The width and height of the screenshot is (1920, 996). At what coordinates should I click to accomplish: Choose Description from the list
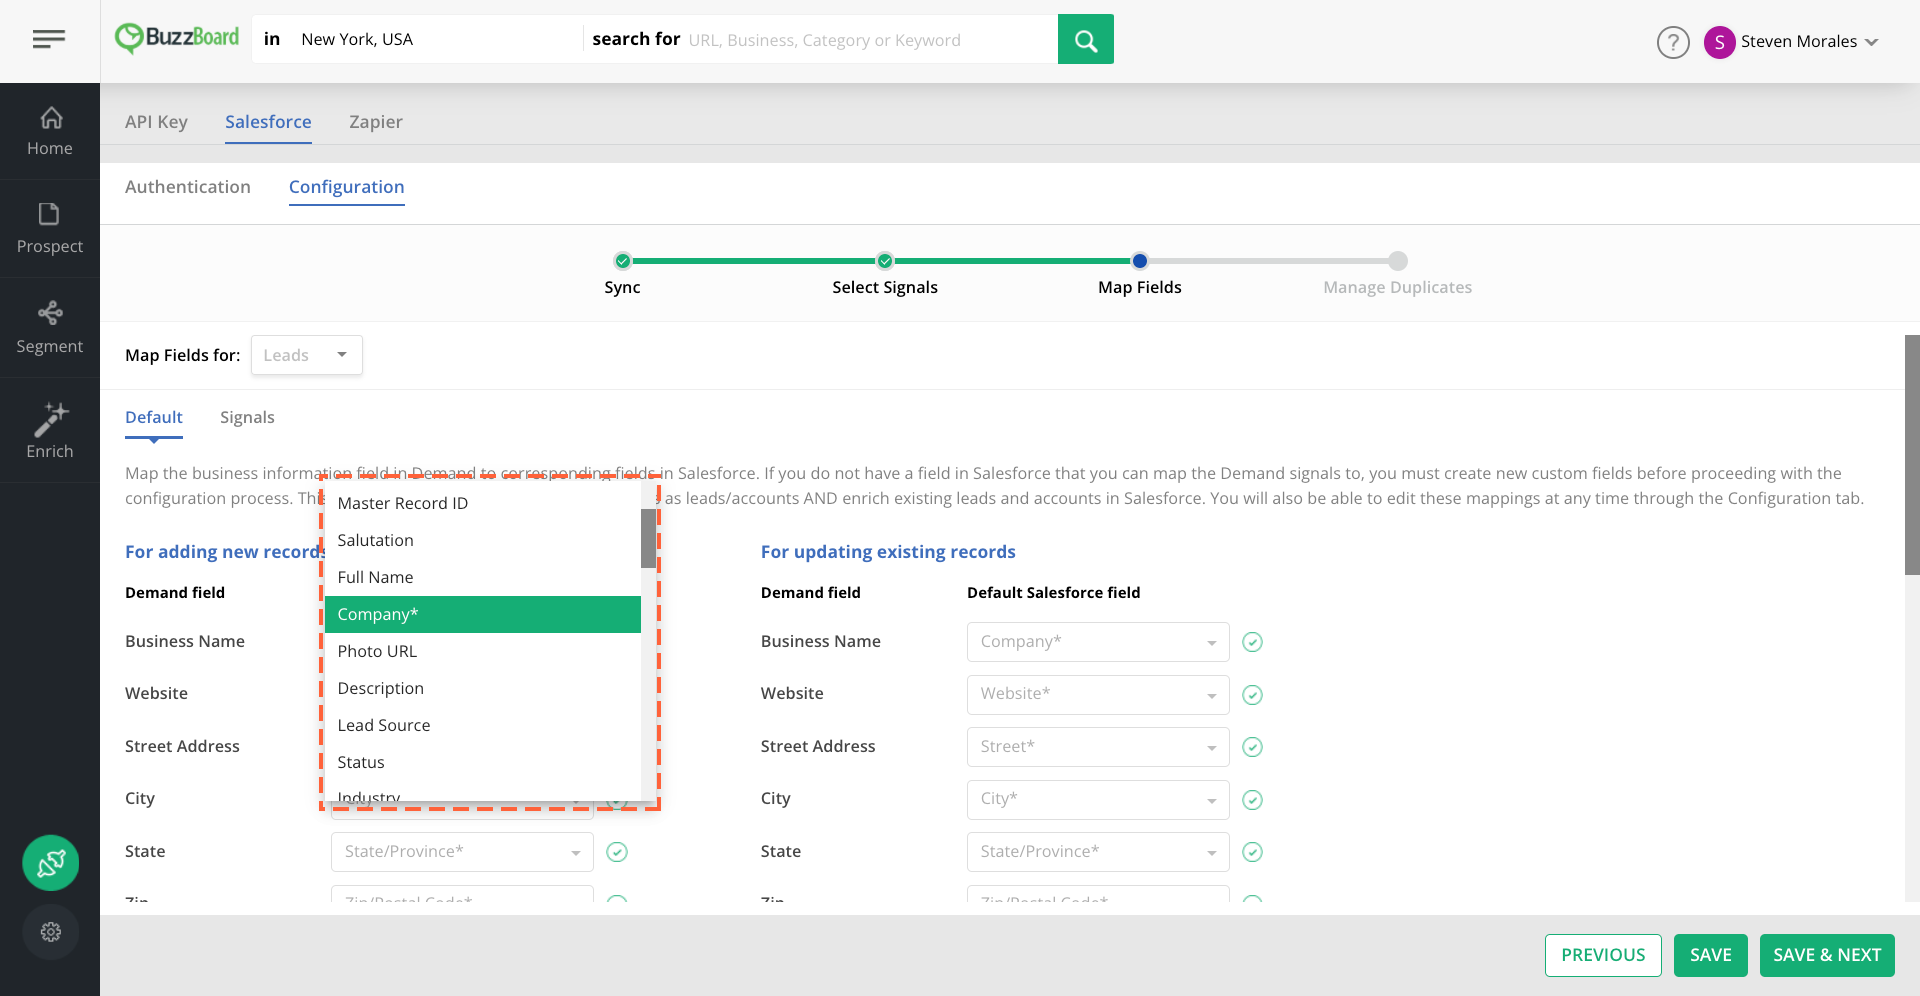coord(483,688)
